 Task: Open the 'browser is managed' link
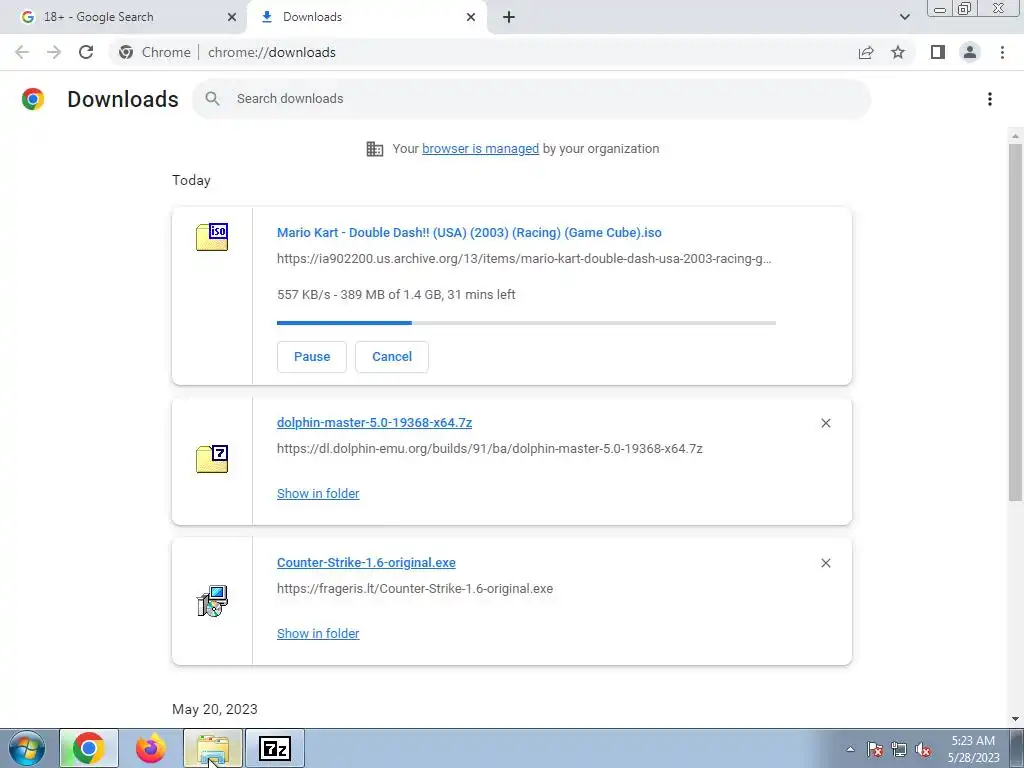coord(480,149)
